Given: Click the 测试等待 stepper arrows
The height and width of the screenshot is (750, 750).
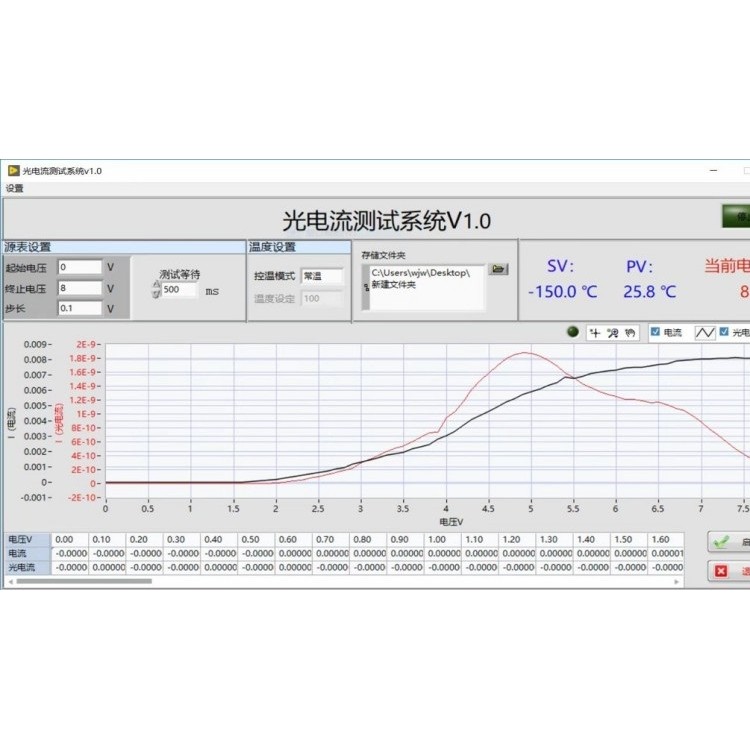Looking at the screenshot, I should click(155, 290).
